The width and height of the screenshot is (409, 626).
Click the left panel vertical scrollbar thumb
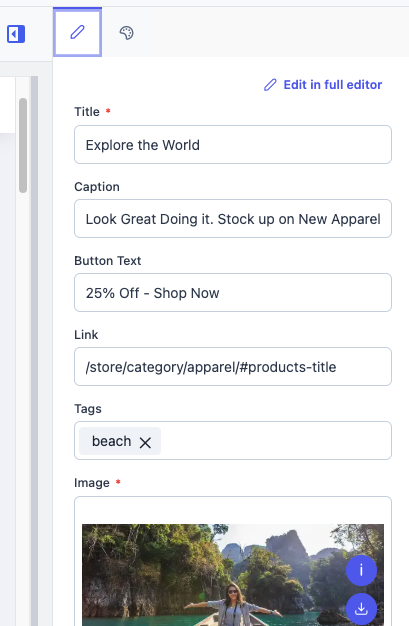[23, 145]
